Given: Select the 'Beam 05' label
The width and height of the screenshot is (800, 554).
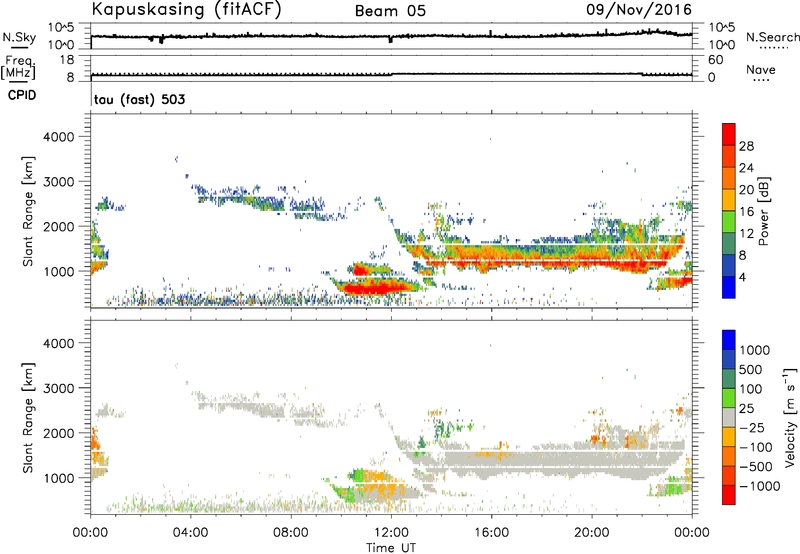Looking at the screenshot, I should tap(390, 11).
